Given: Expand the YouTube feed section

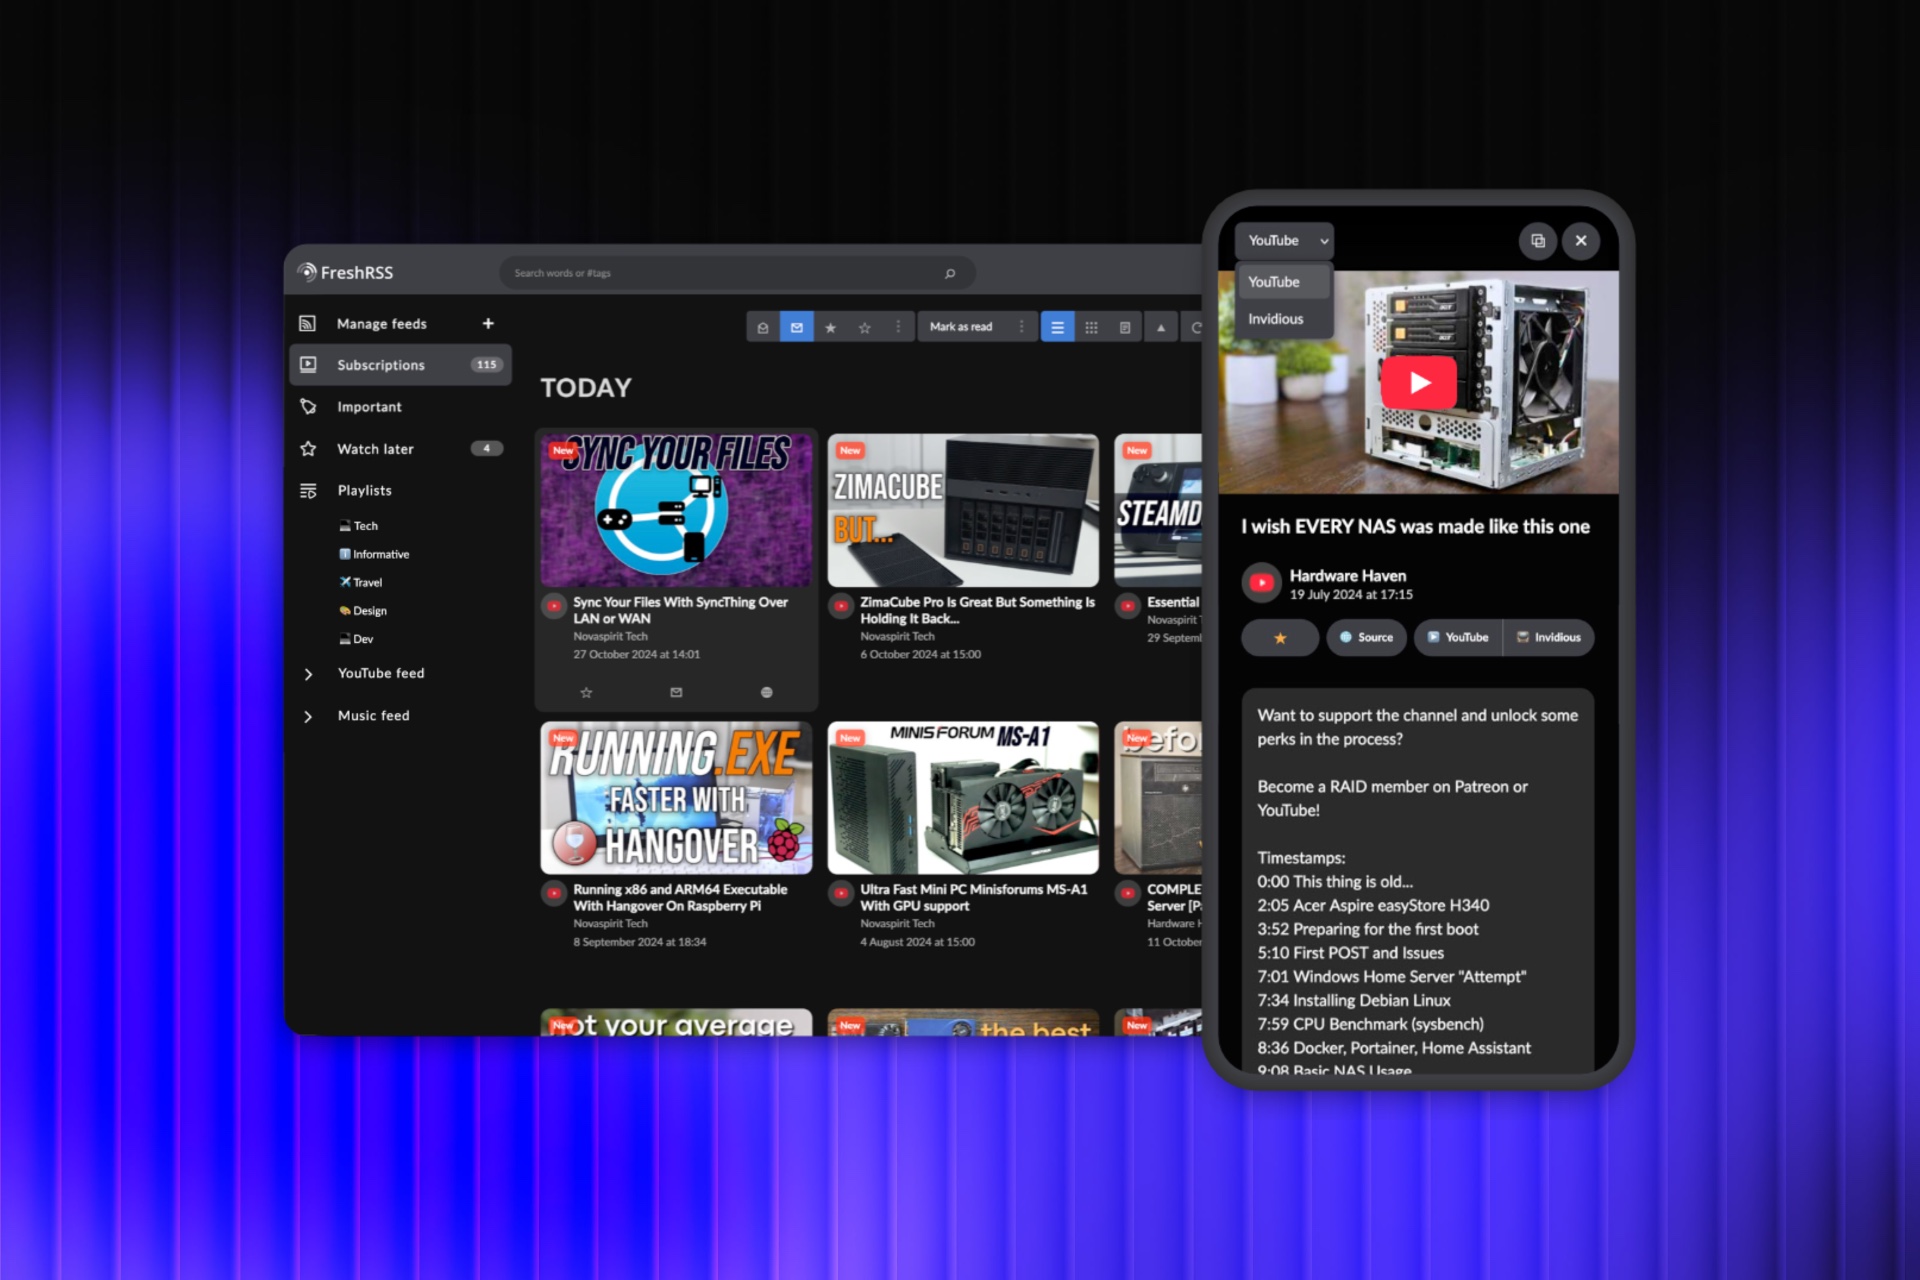Looking at the screenshot, I should pyautogui.click(x=310, y=673).
